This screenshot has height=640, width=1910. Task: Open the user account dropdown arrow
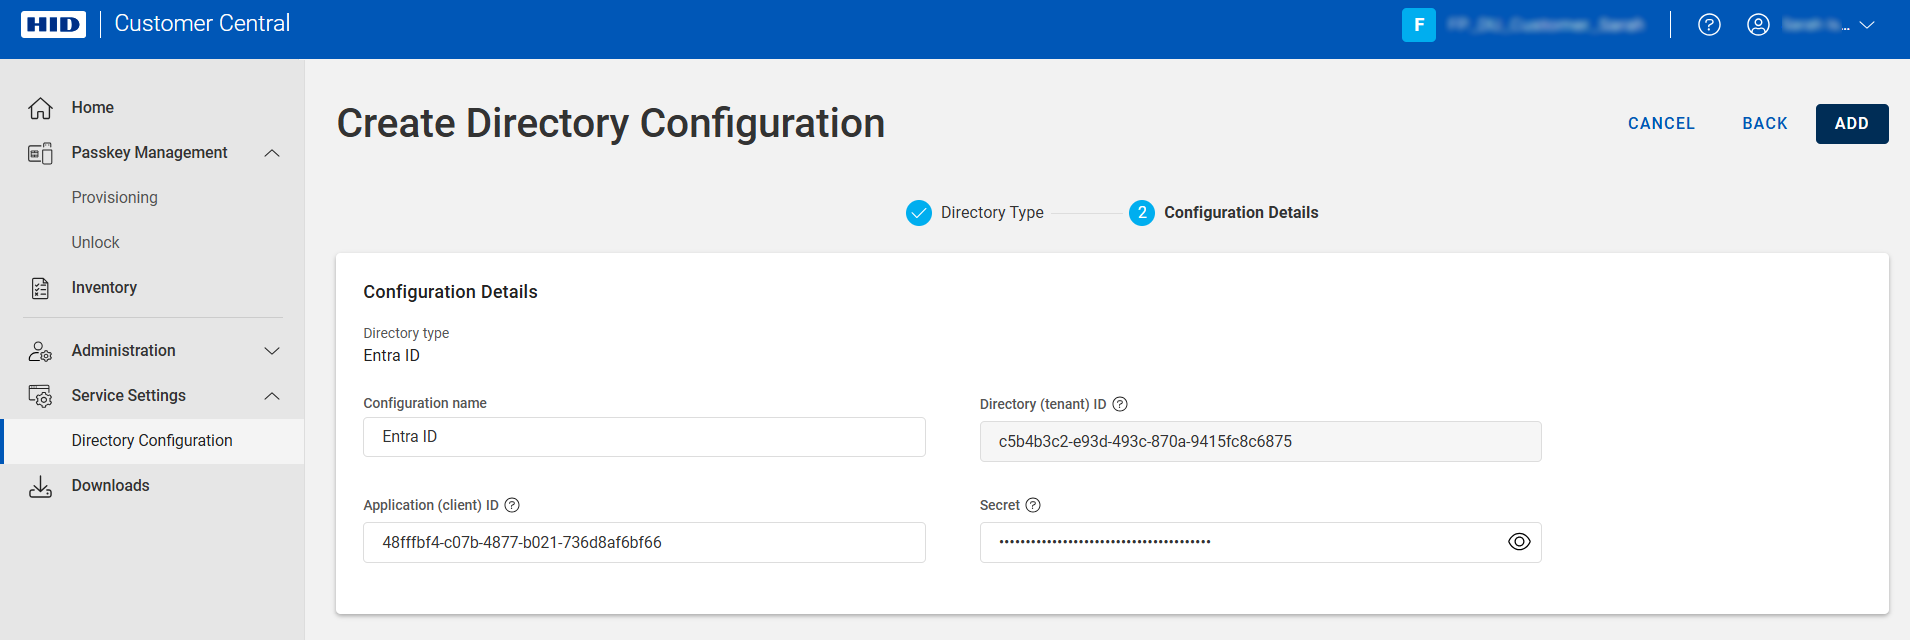coord(1866,25)
